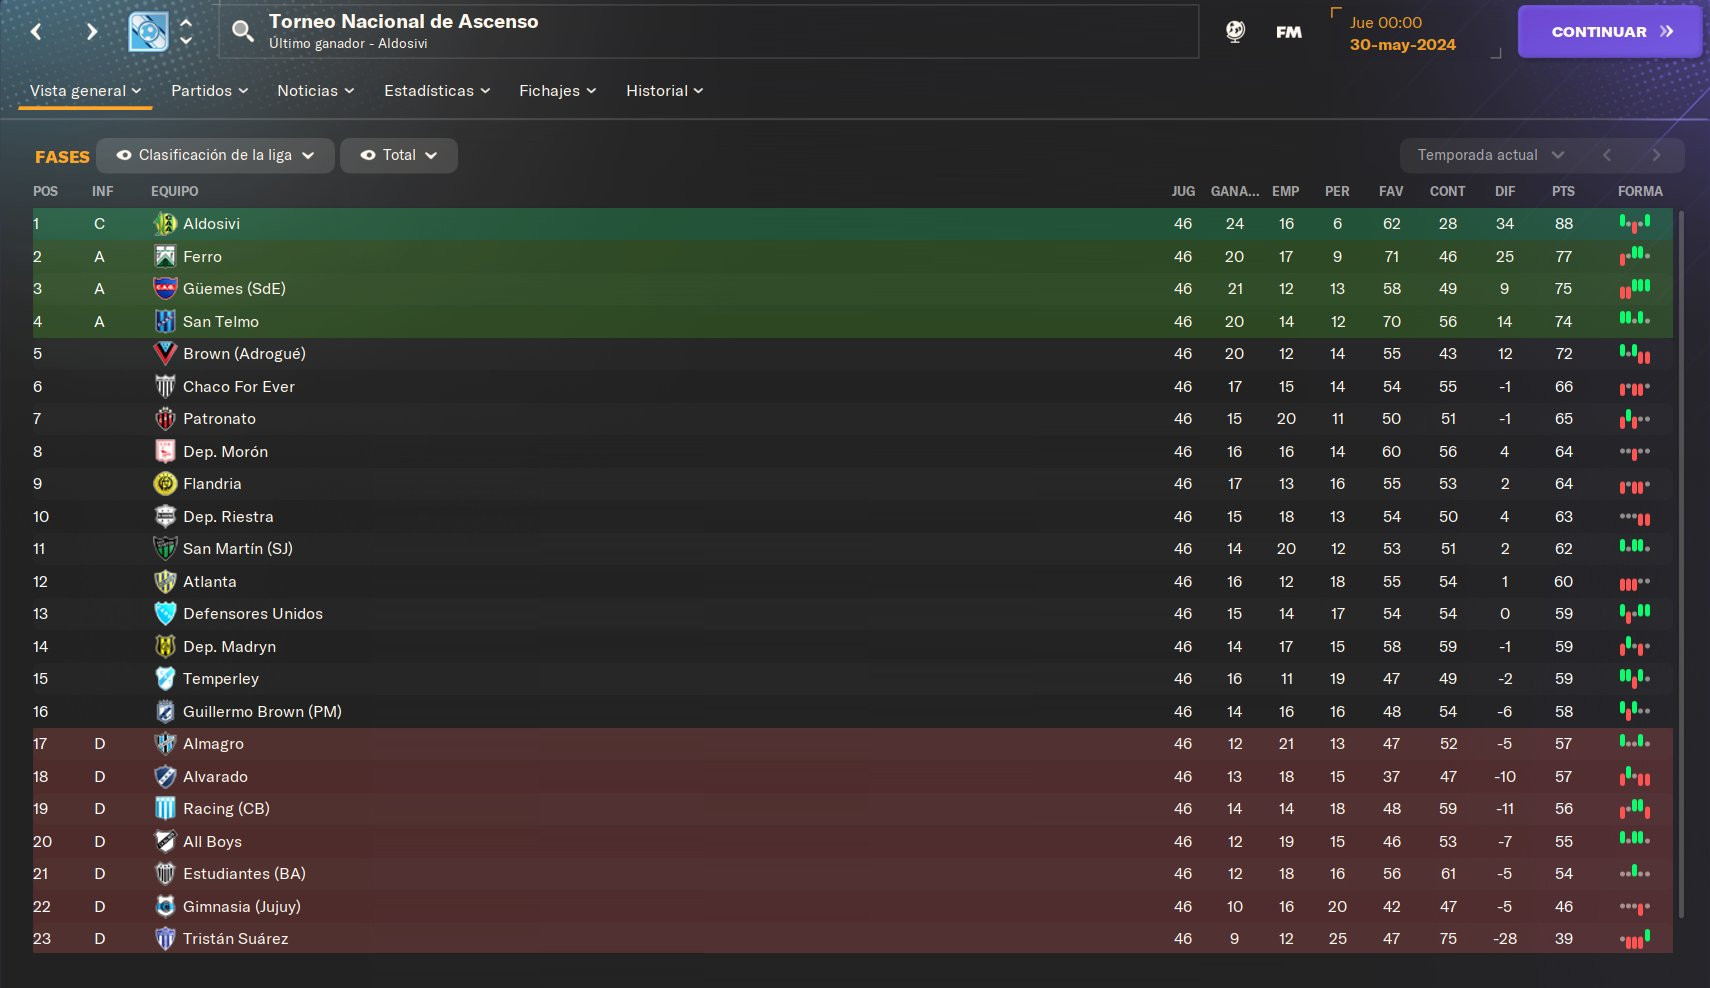Click the CONTINUAR button
The image size is (1710, 988).
(1610, 32)
